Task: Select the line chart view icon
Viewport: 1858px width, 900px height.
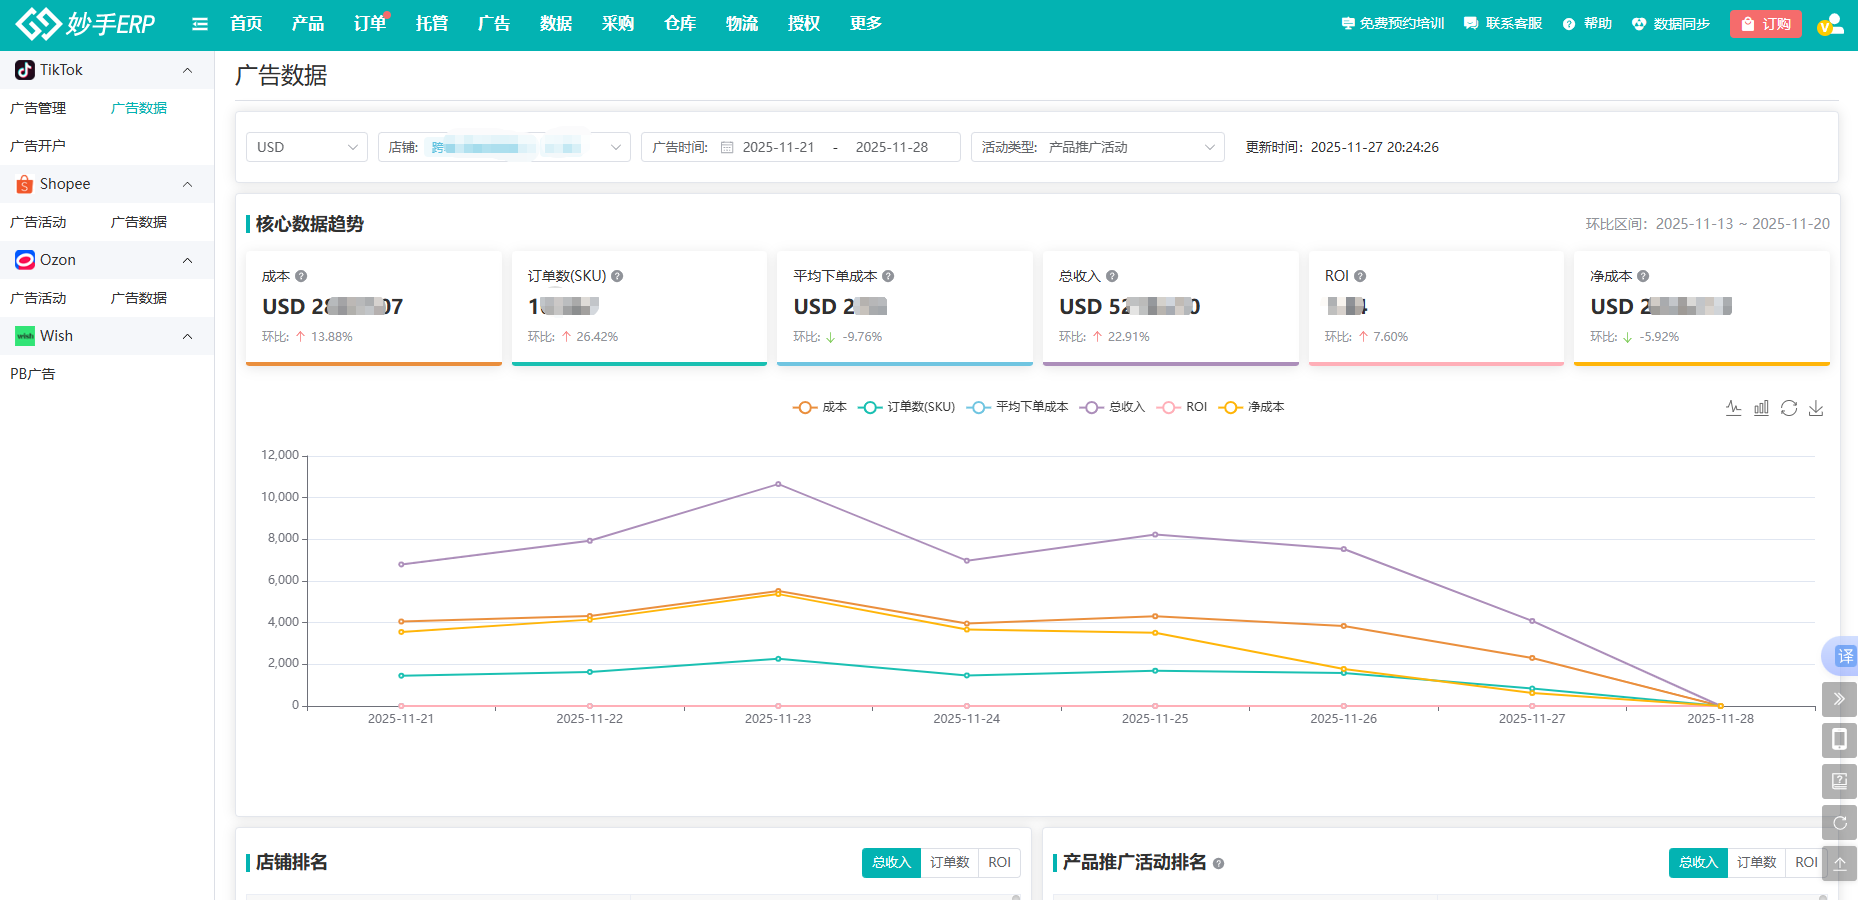Action: tap(1734, 407)
